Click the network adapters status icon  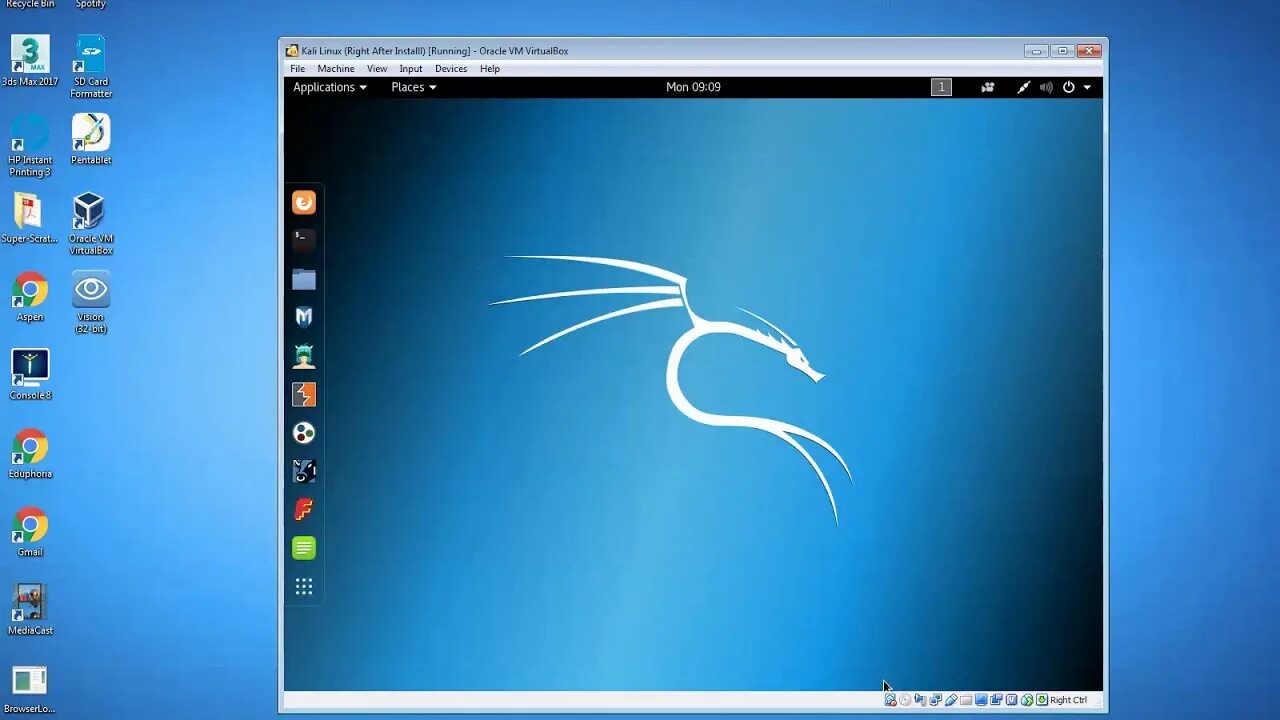point(935,700)
